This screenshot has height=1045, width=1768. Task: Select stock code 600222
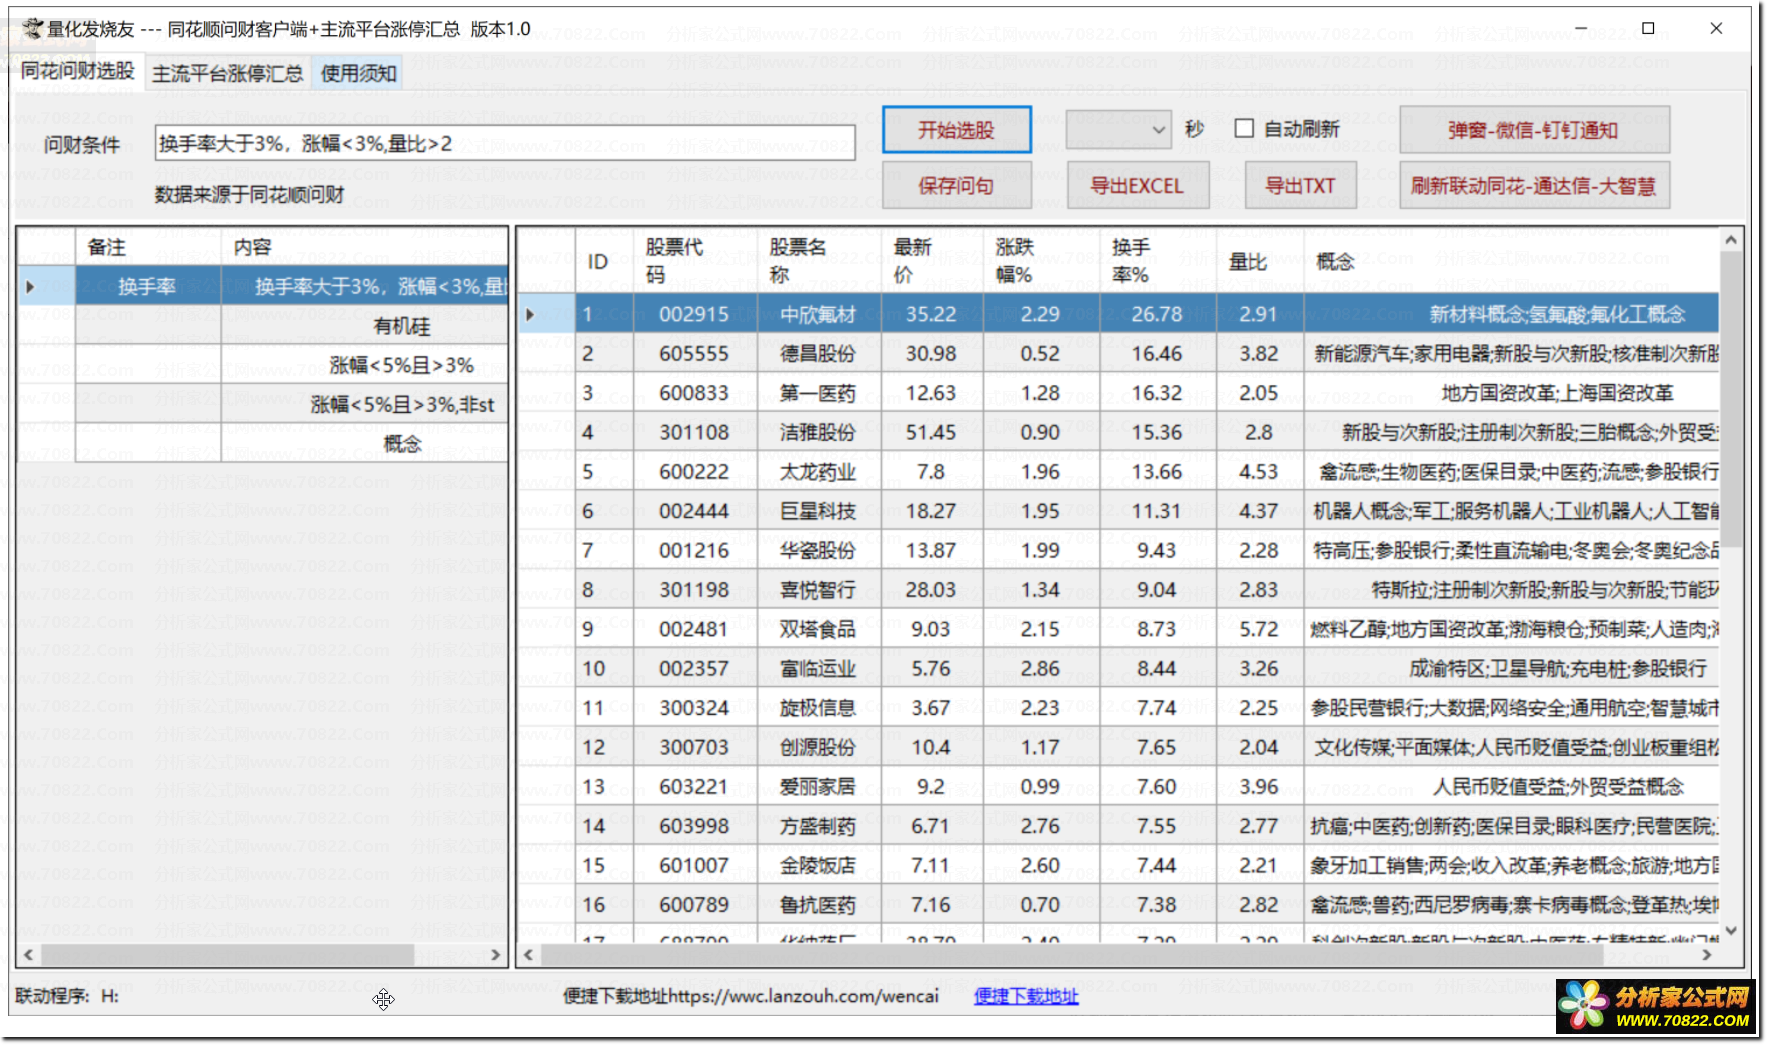(694, 472)
